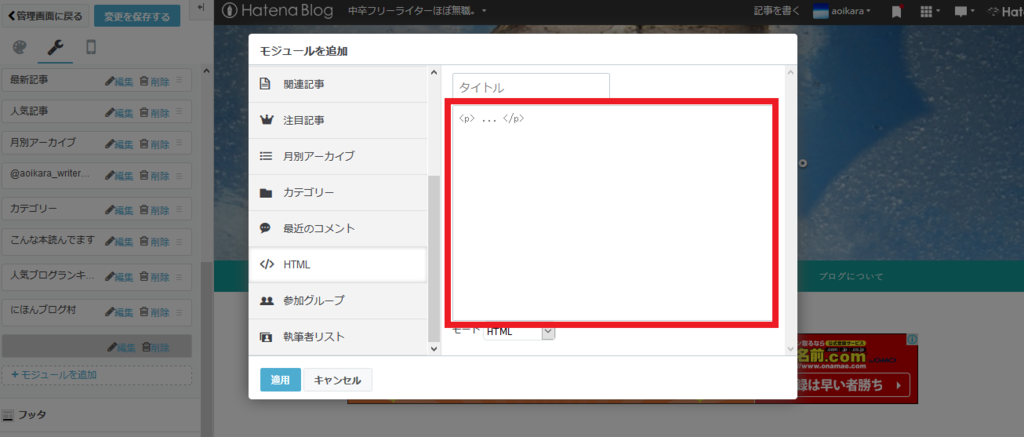Select 月別アーカイブ module type in dialog
The width and height of the screenshot is (1024, 437).
click(x=338, y=156)
